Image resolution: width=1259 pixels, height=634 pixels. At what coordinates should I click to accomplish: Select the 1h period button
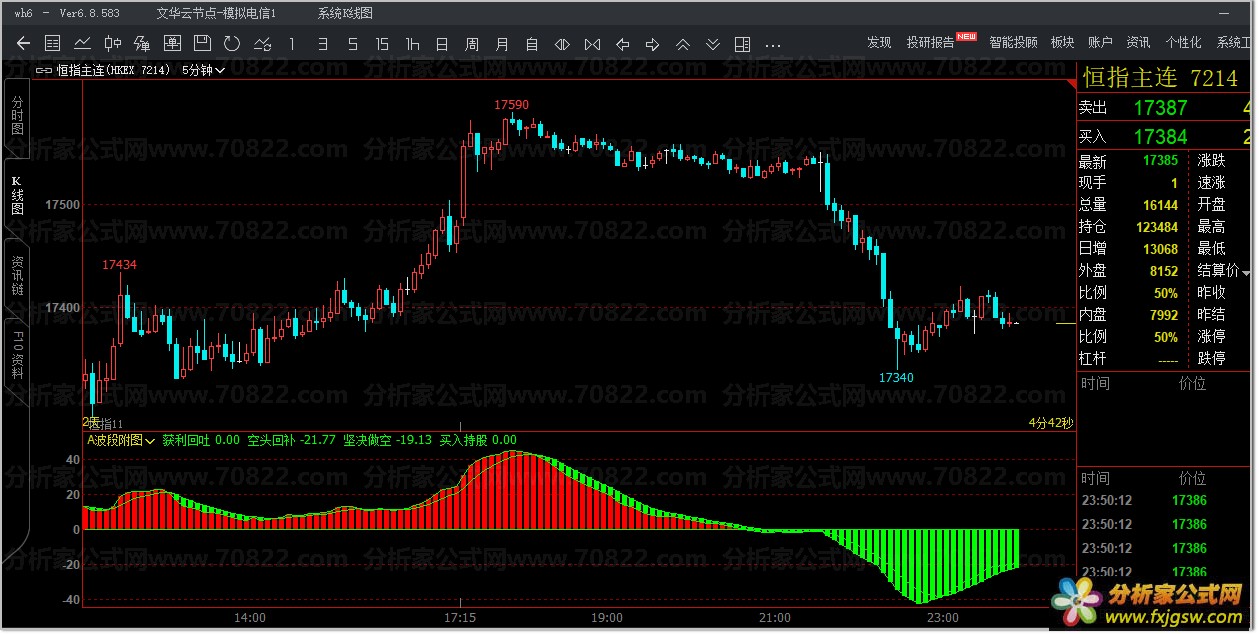412,44
